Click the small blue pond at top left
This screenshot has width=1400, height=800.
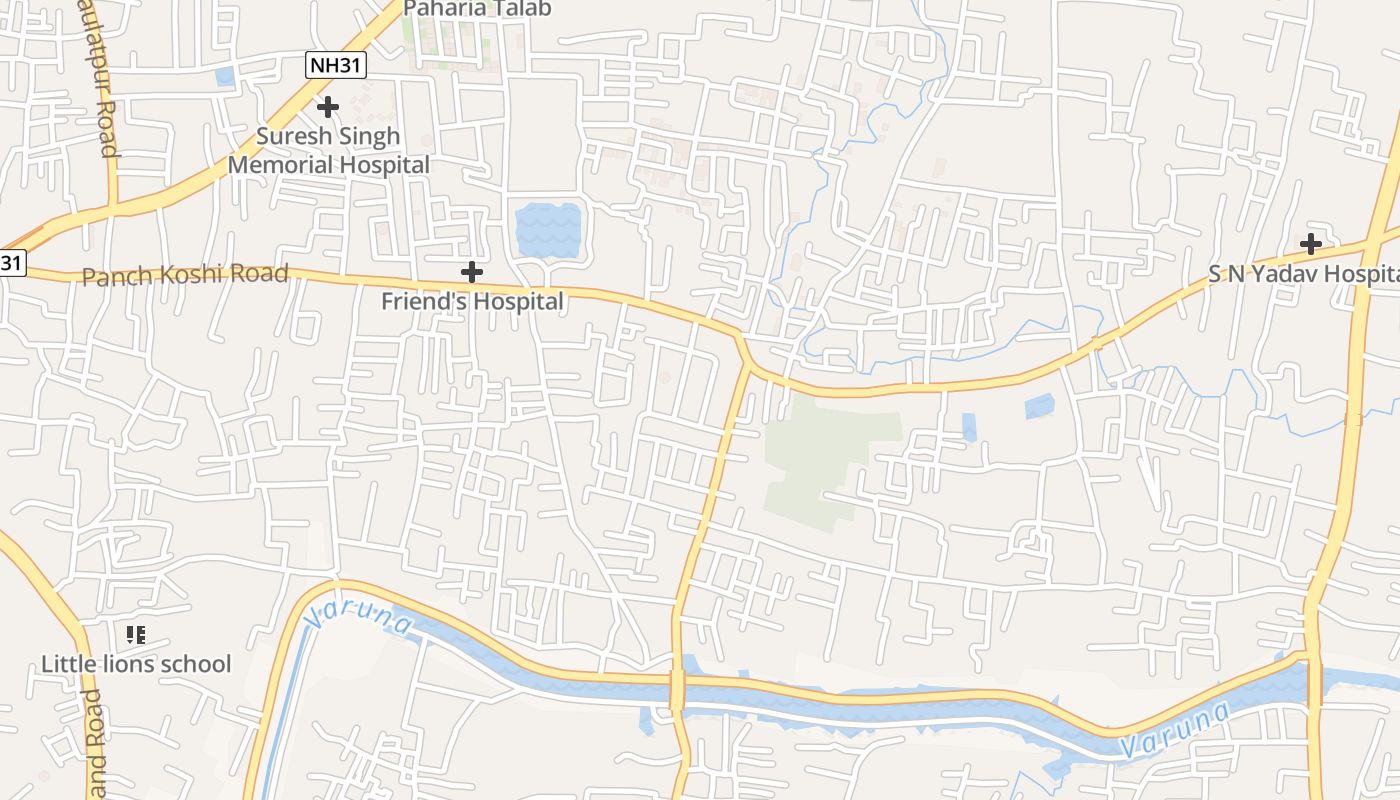[225, 76]
